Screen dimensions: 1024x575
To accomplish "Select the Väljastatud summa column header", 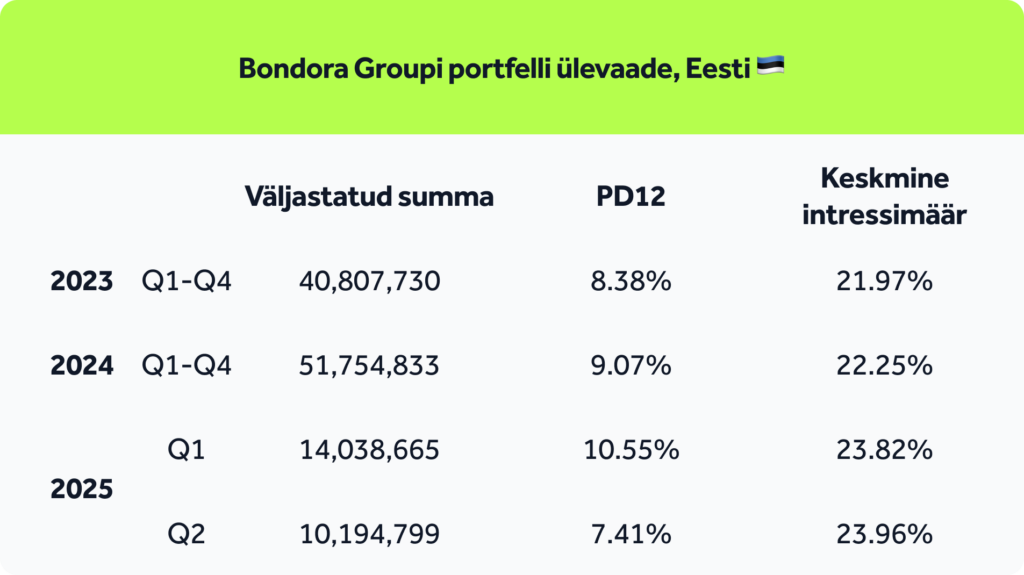I will 369,197.
